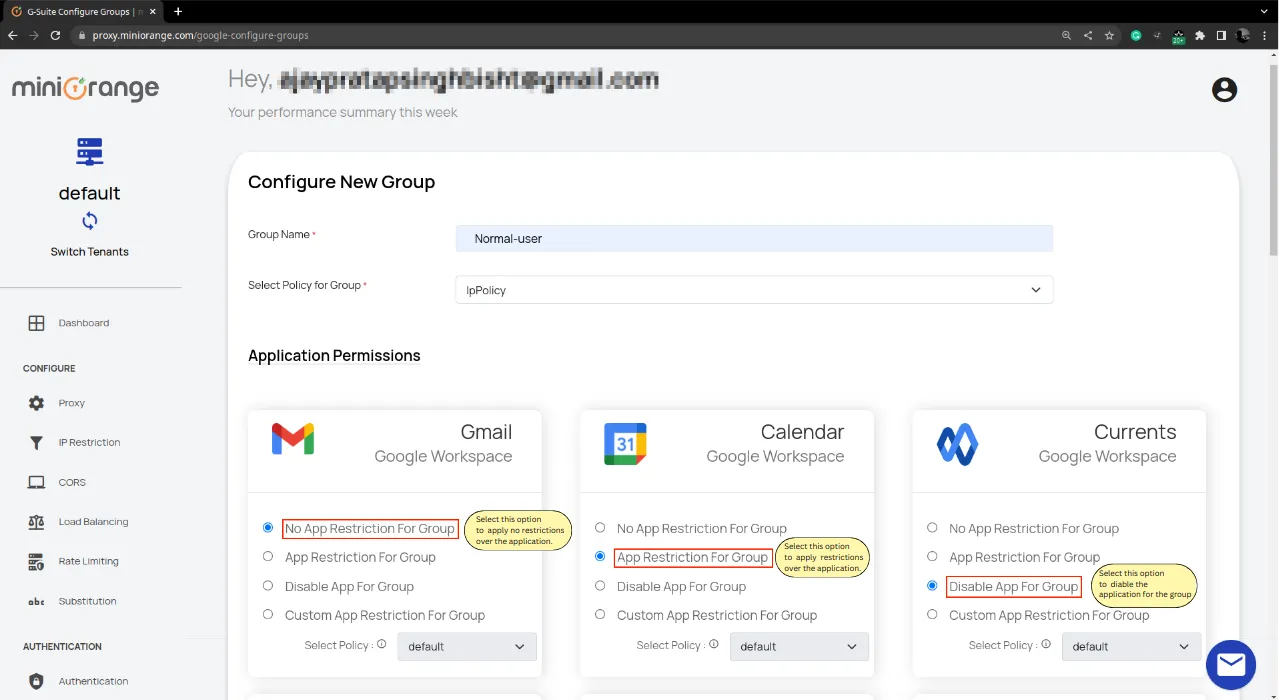Open Proxy in the sidebar

(72, 403)
